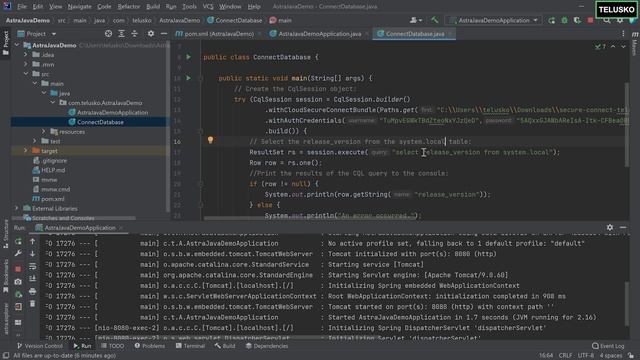
Task: Click Select Opened File target icon in Project panel
Action: [x=108, y=34]
